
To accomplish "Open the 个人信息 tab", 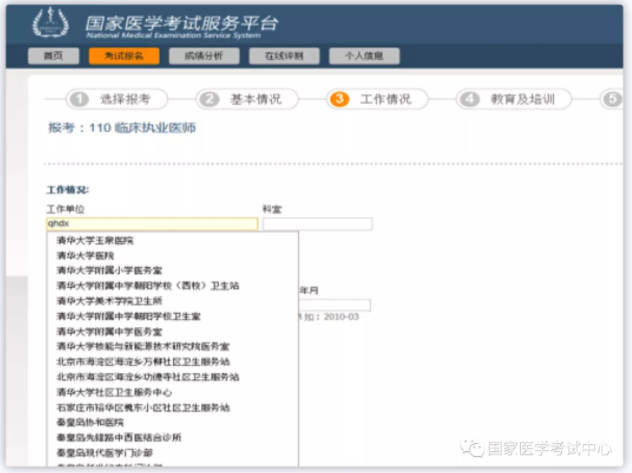I will coord(364,56).
